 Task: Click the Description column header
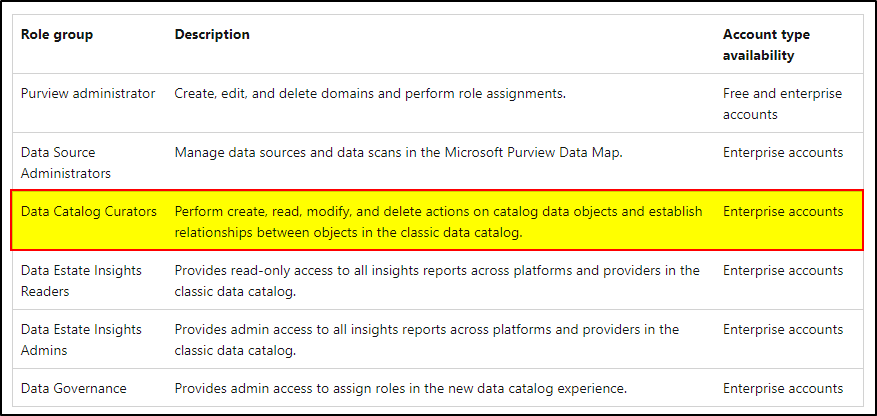pyautogui.click(x=212, y=35)
